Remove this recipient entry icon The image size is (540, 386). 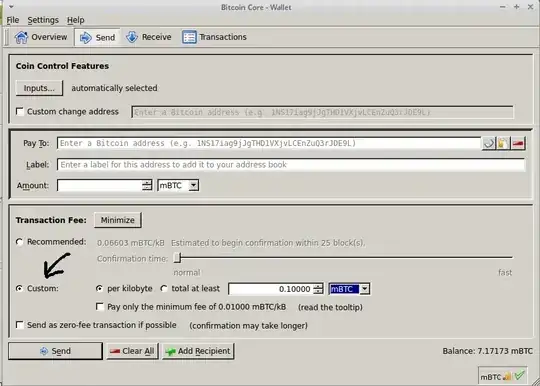[x=518, y=143]
